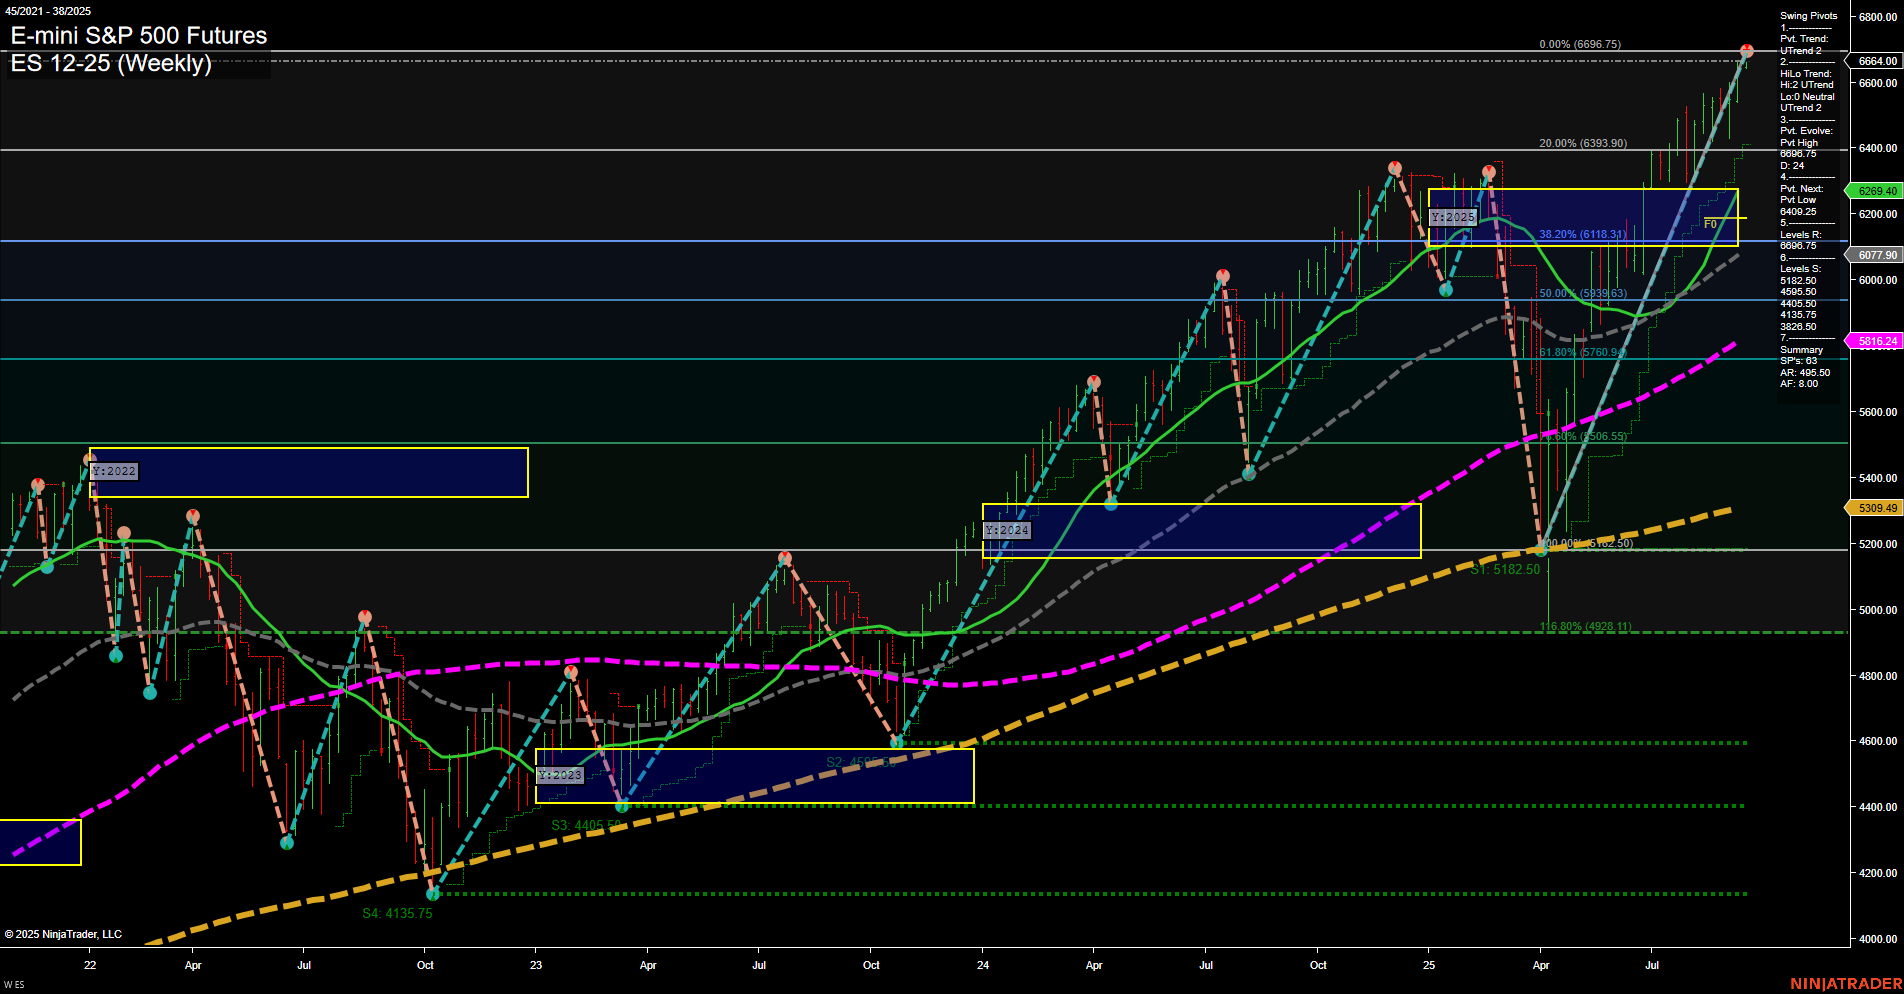Open the © 2025 NinjaTrader, LLC copyright notice
Screen dimensions: 1904x994
(62, 933)
